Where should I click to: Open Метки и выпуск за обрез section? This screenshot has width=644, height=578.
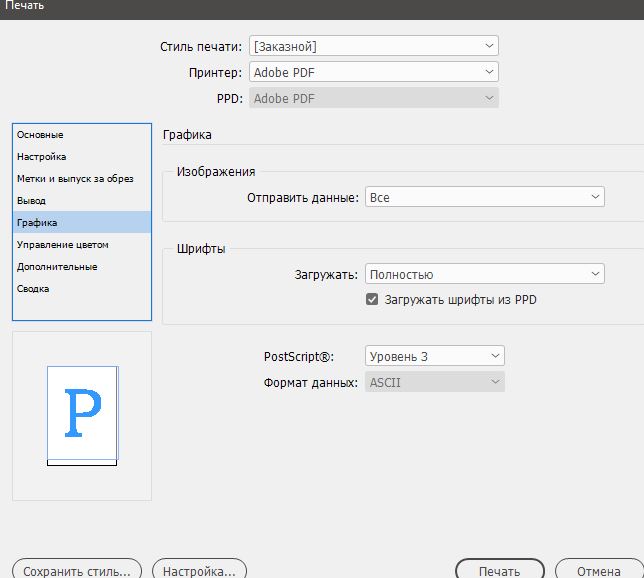(82, 179)
